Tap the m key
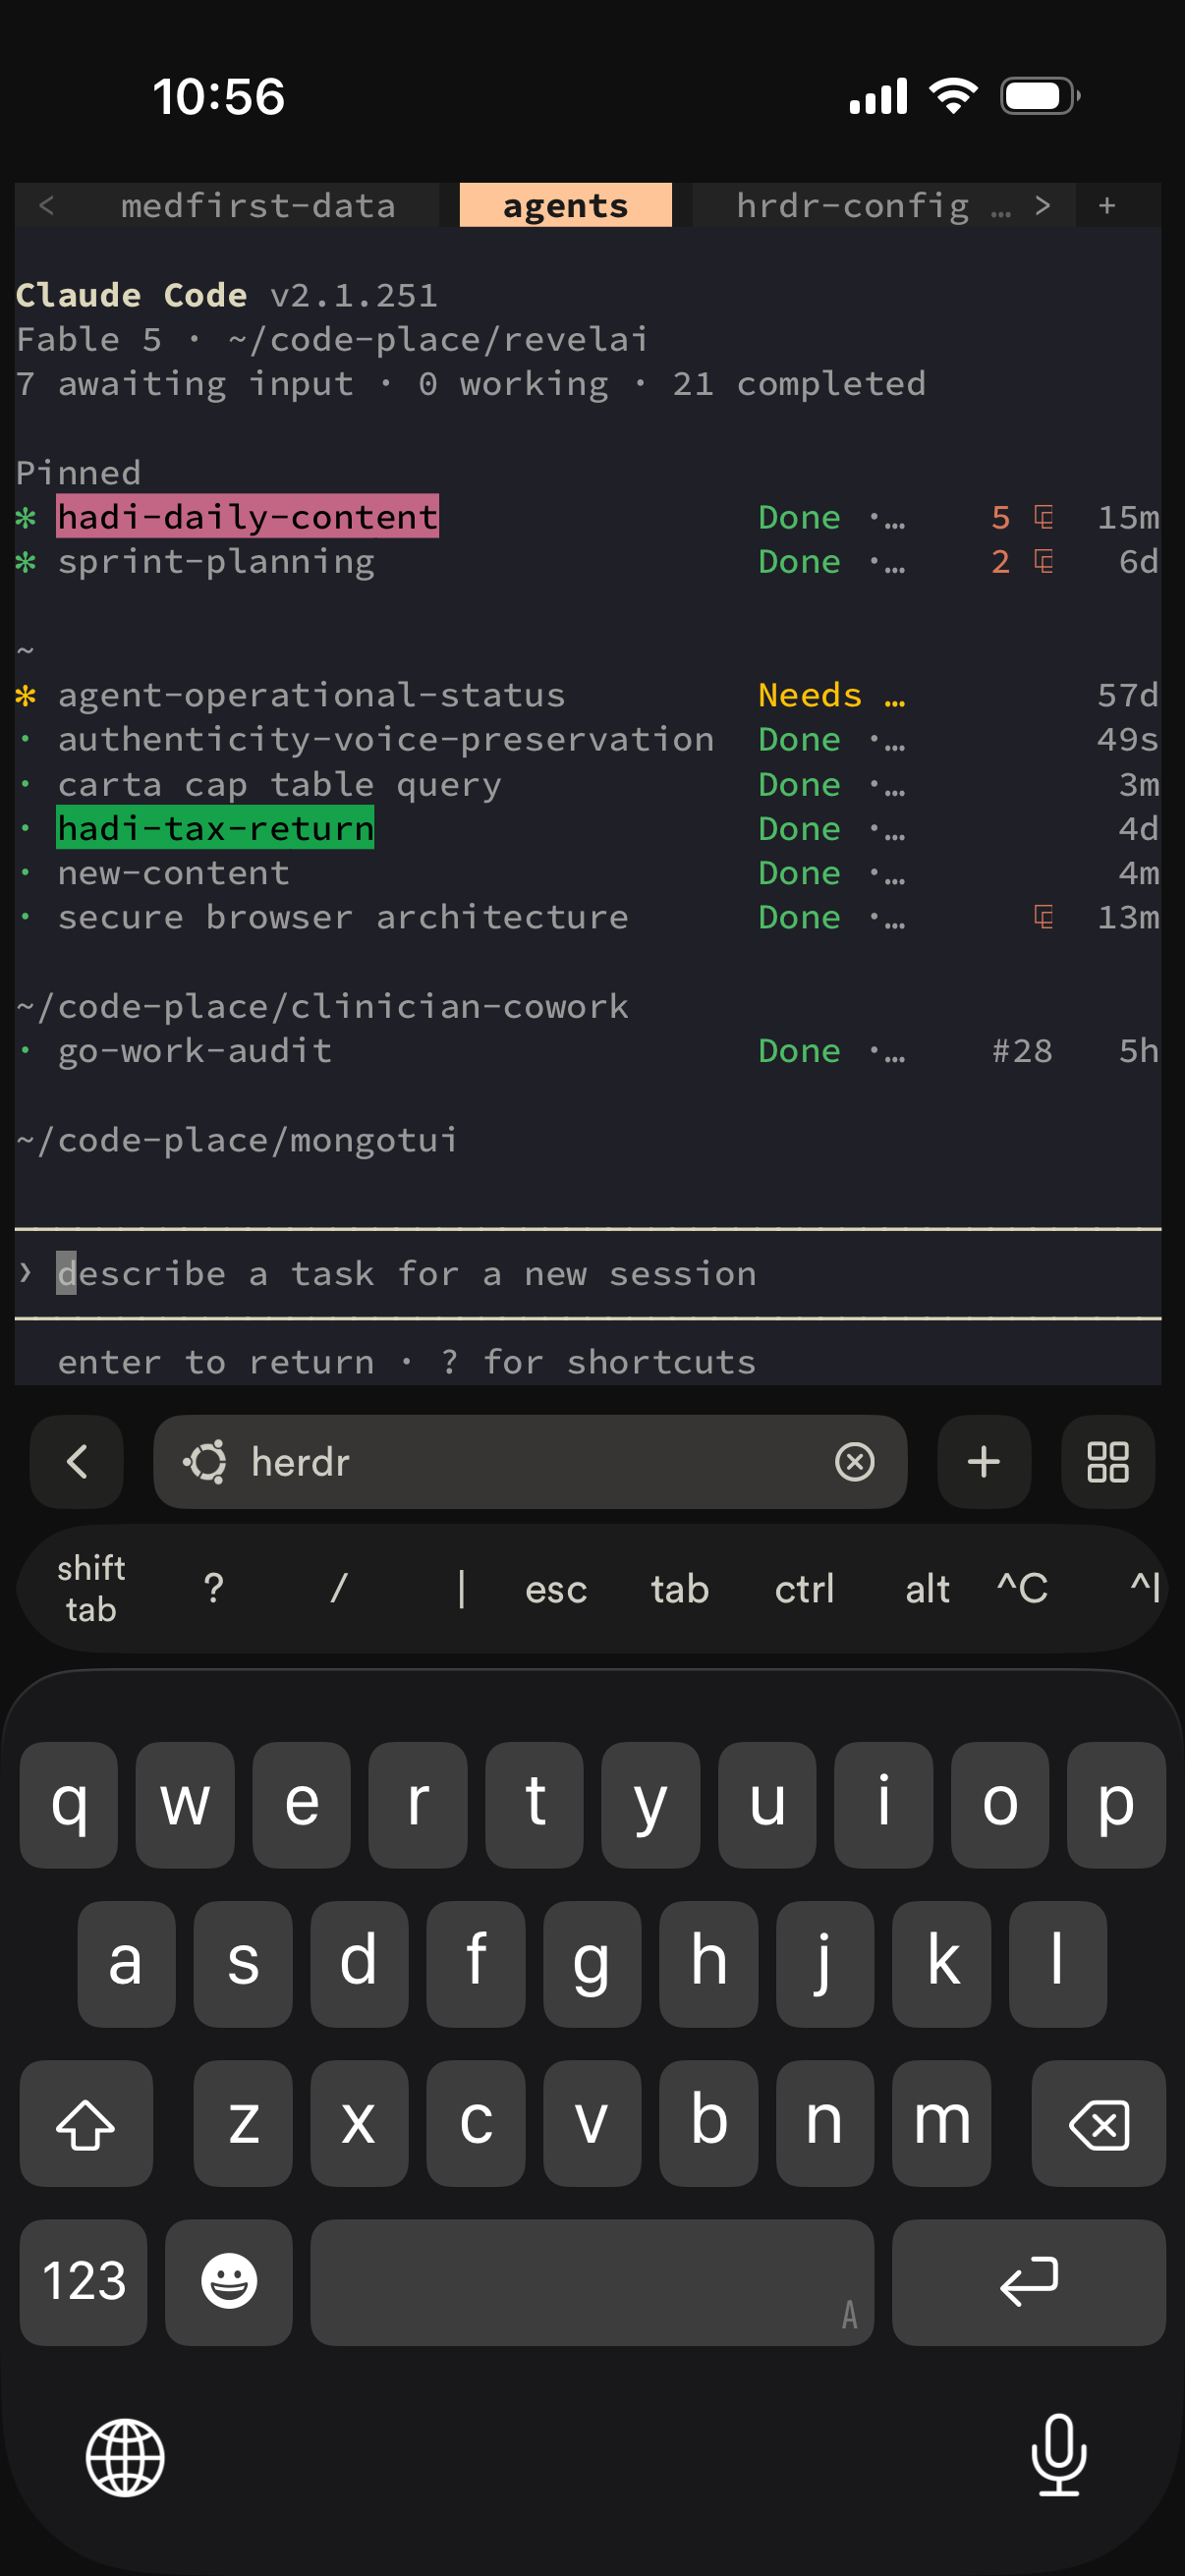 pyautogui.click(x=942, y=2122)
